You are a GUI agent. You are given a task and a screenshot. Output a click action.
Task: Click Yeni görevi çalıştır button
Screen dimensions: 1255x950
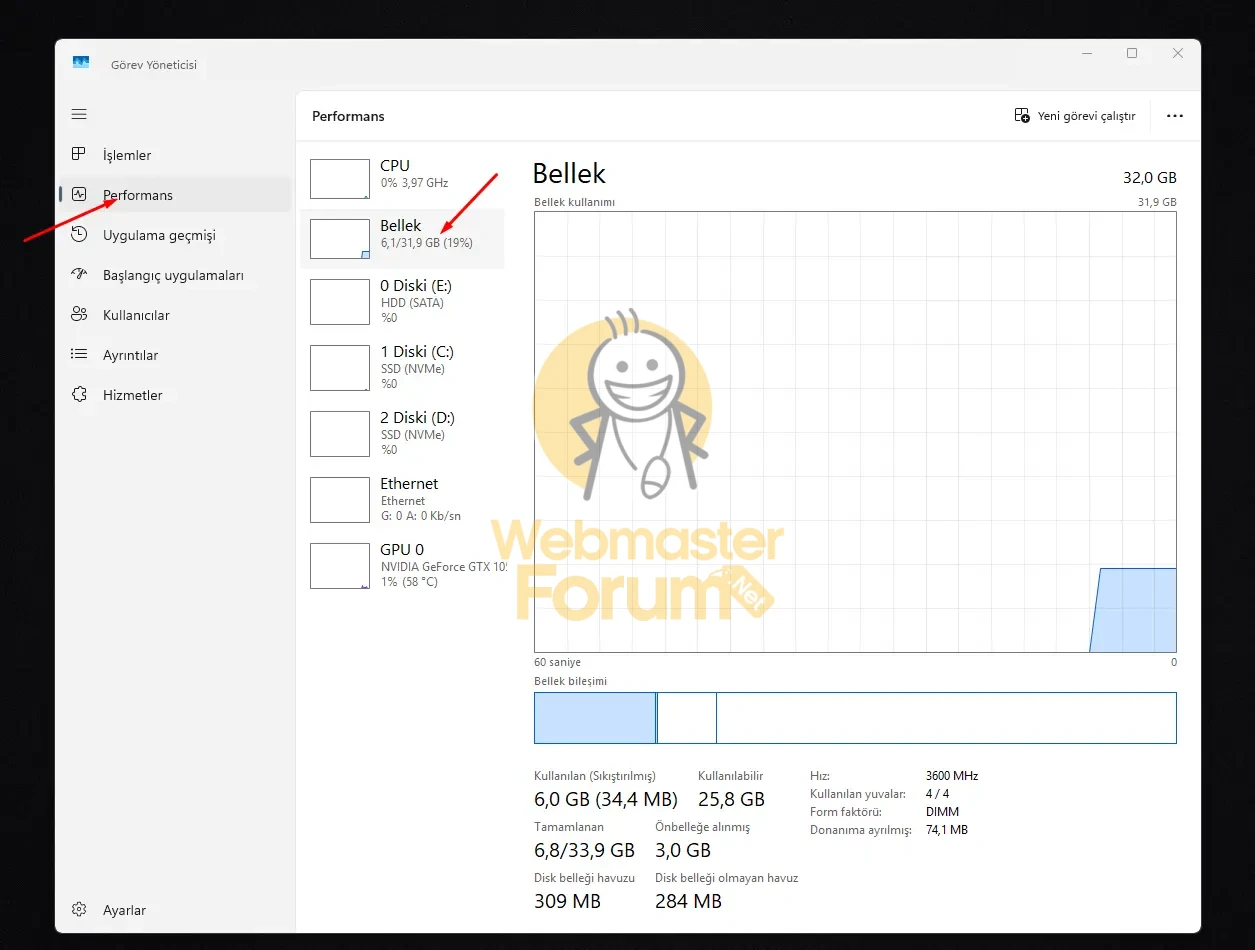click(x=1075, y=116)
